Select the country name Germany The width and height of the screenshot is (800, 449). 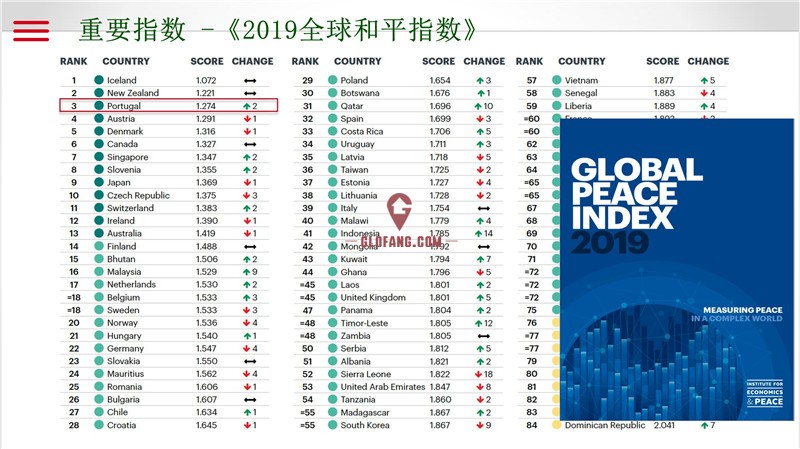[125, 348]
